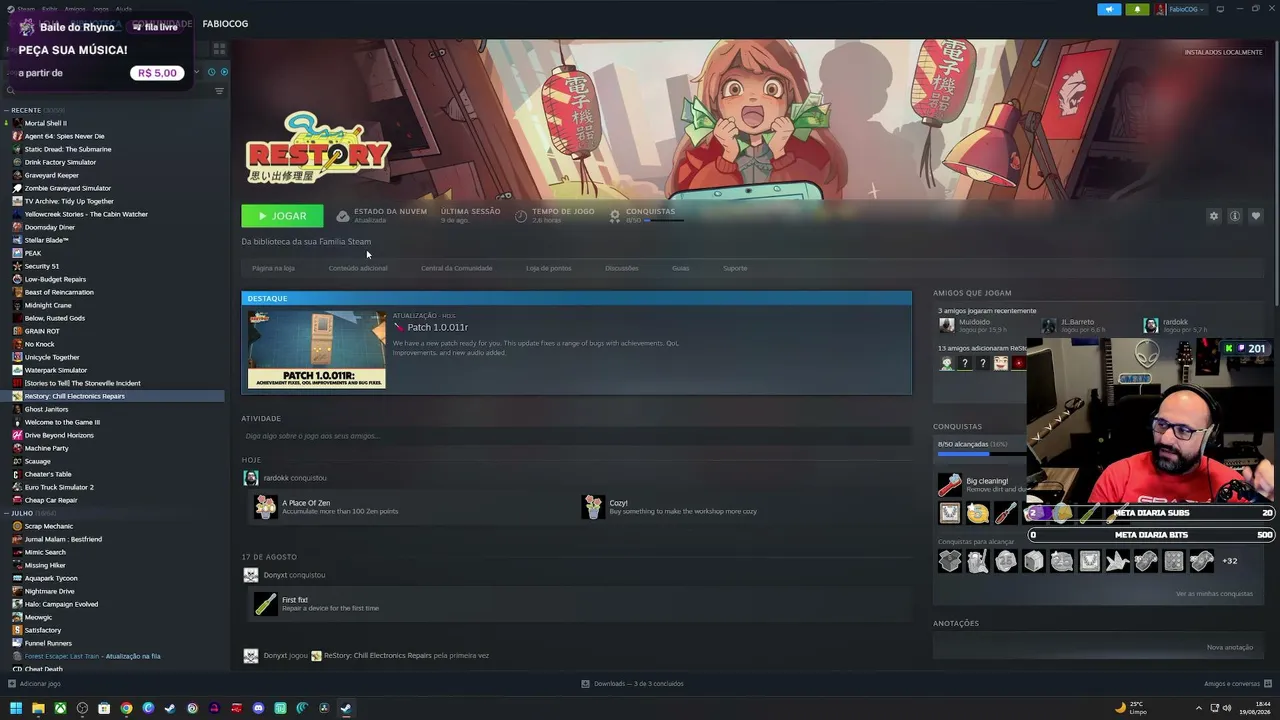Click the Windows clock in system tray
This screenshot has width=1280, height=720.
pyautogui.click(x=1254, y=708)
